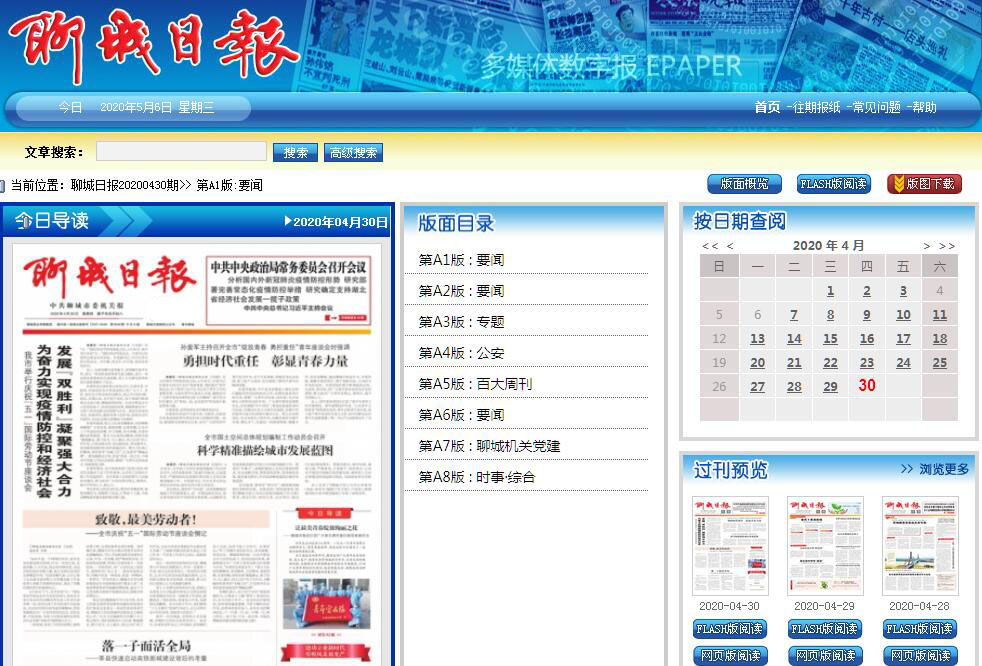Viewport: 982px width, 666px height.
Task: Select 第A3版：专题 in the page list
Action: click(461, 322)
